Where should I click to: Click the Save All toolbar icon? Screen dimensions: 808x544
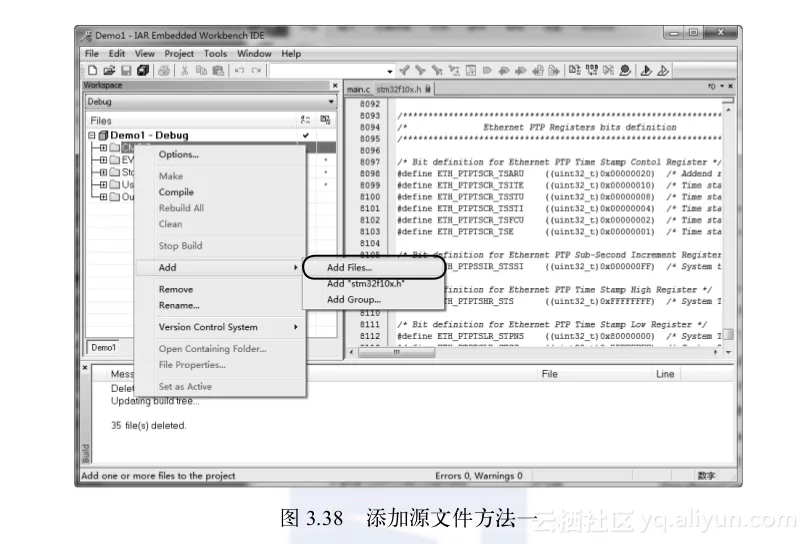(x=143, y=71)
